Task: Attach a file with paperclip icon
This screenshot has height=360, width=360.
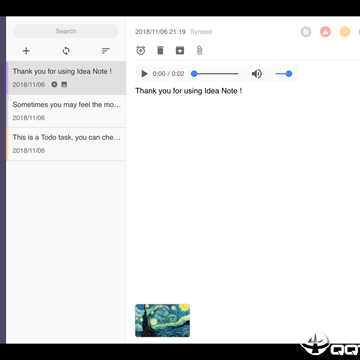Action: (199, 50)
